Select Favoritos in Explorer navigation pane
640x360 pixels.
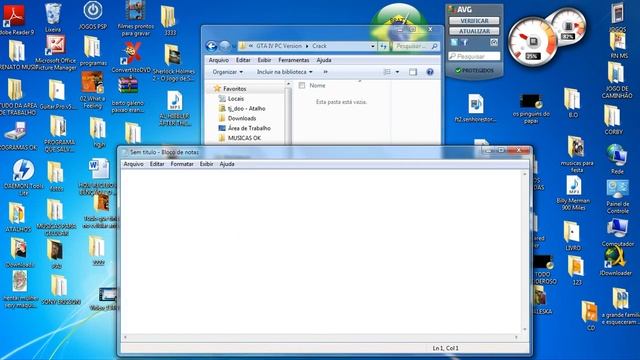click(x=234, y=89)
